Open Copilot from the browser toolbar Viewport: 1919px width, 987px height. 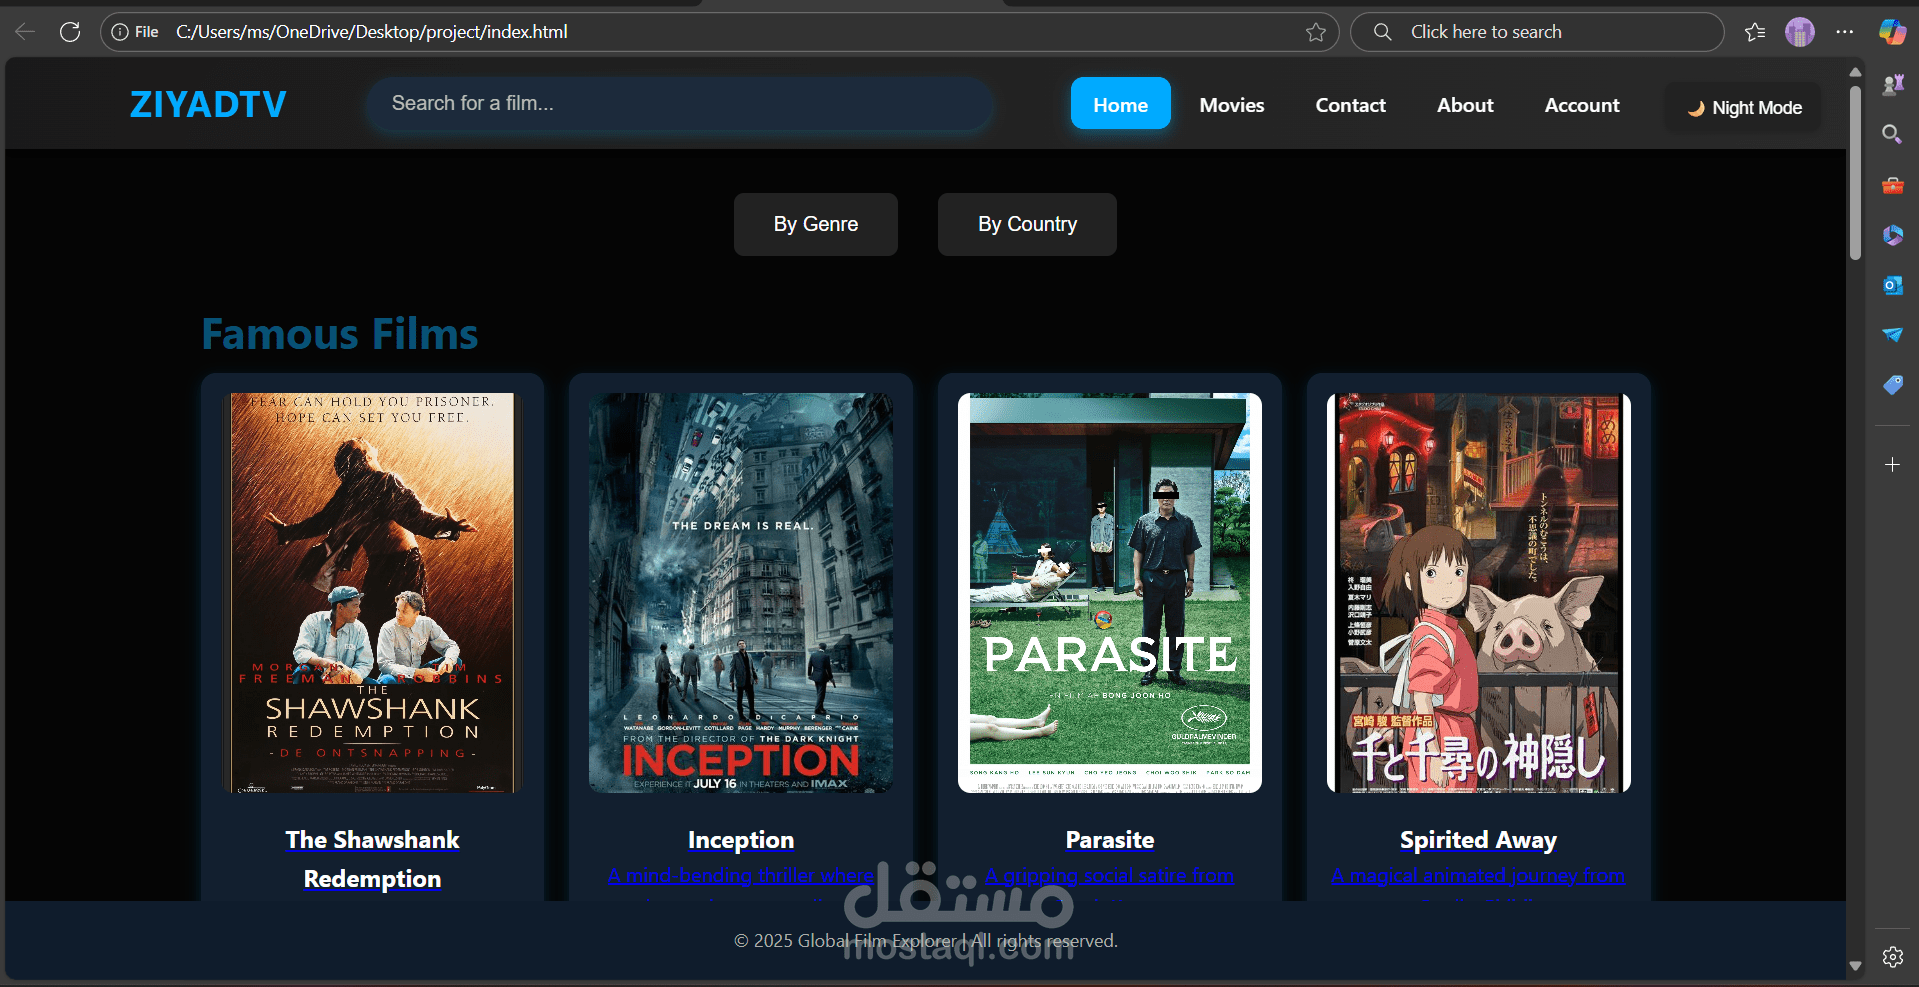[1892, 32]
